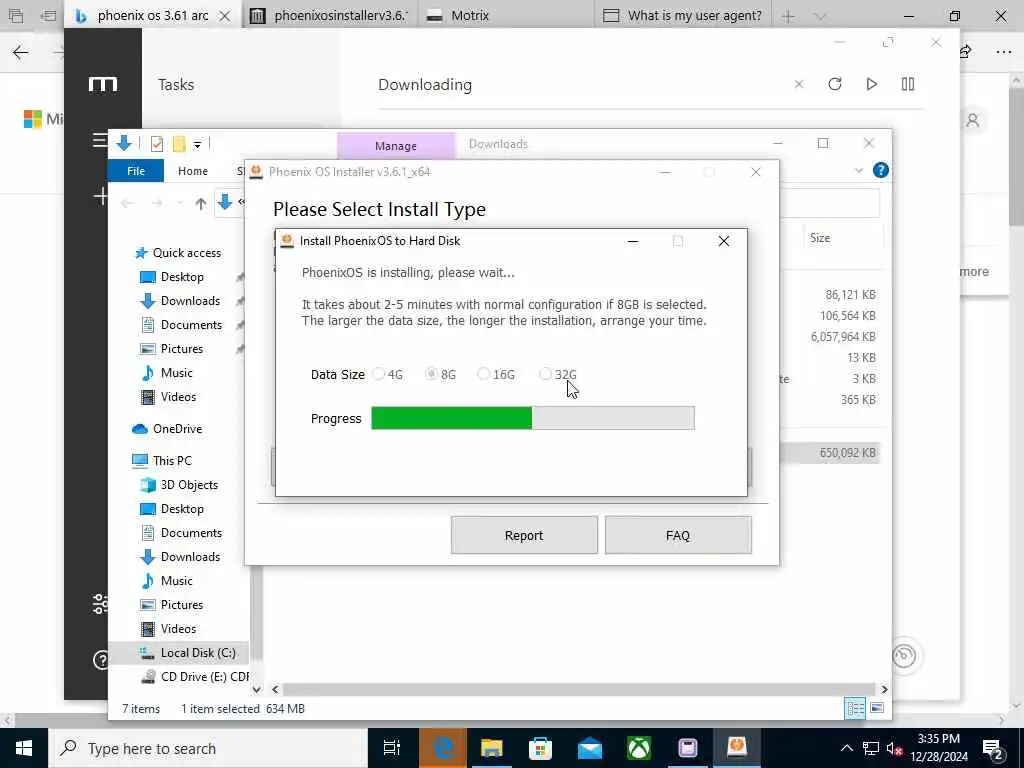
Task: Click the browser back arrow
Action: click(x=21, y=52)
